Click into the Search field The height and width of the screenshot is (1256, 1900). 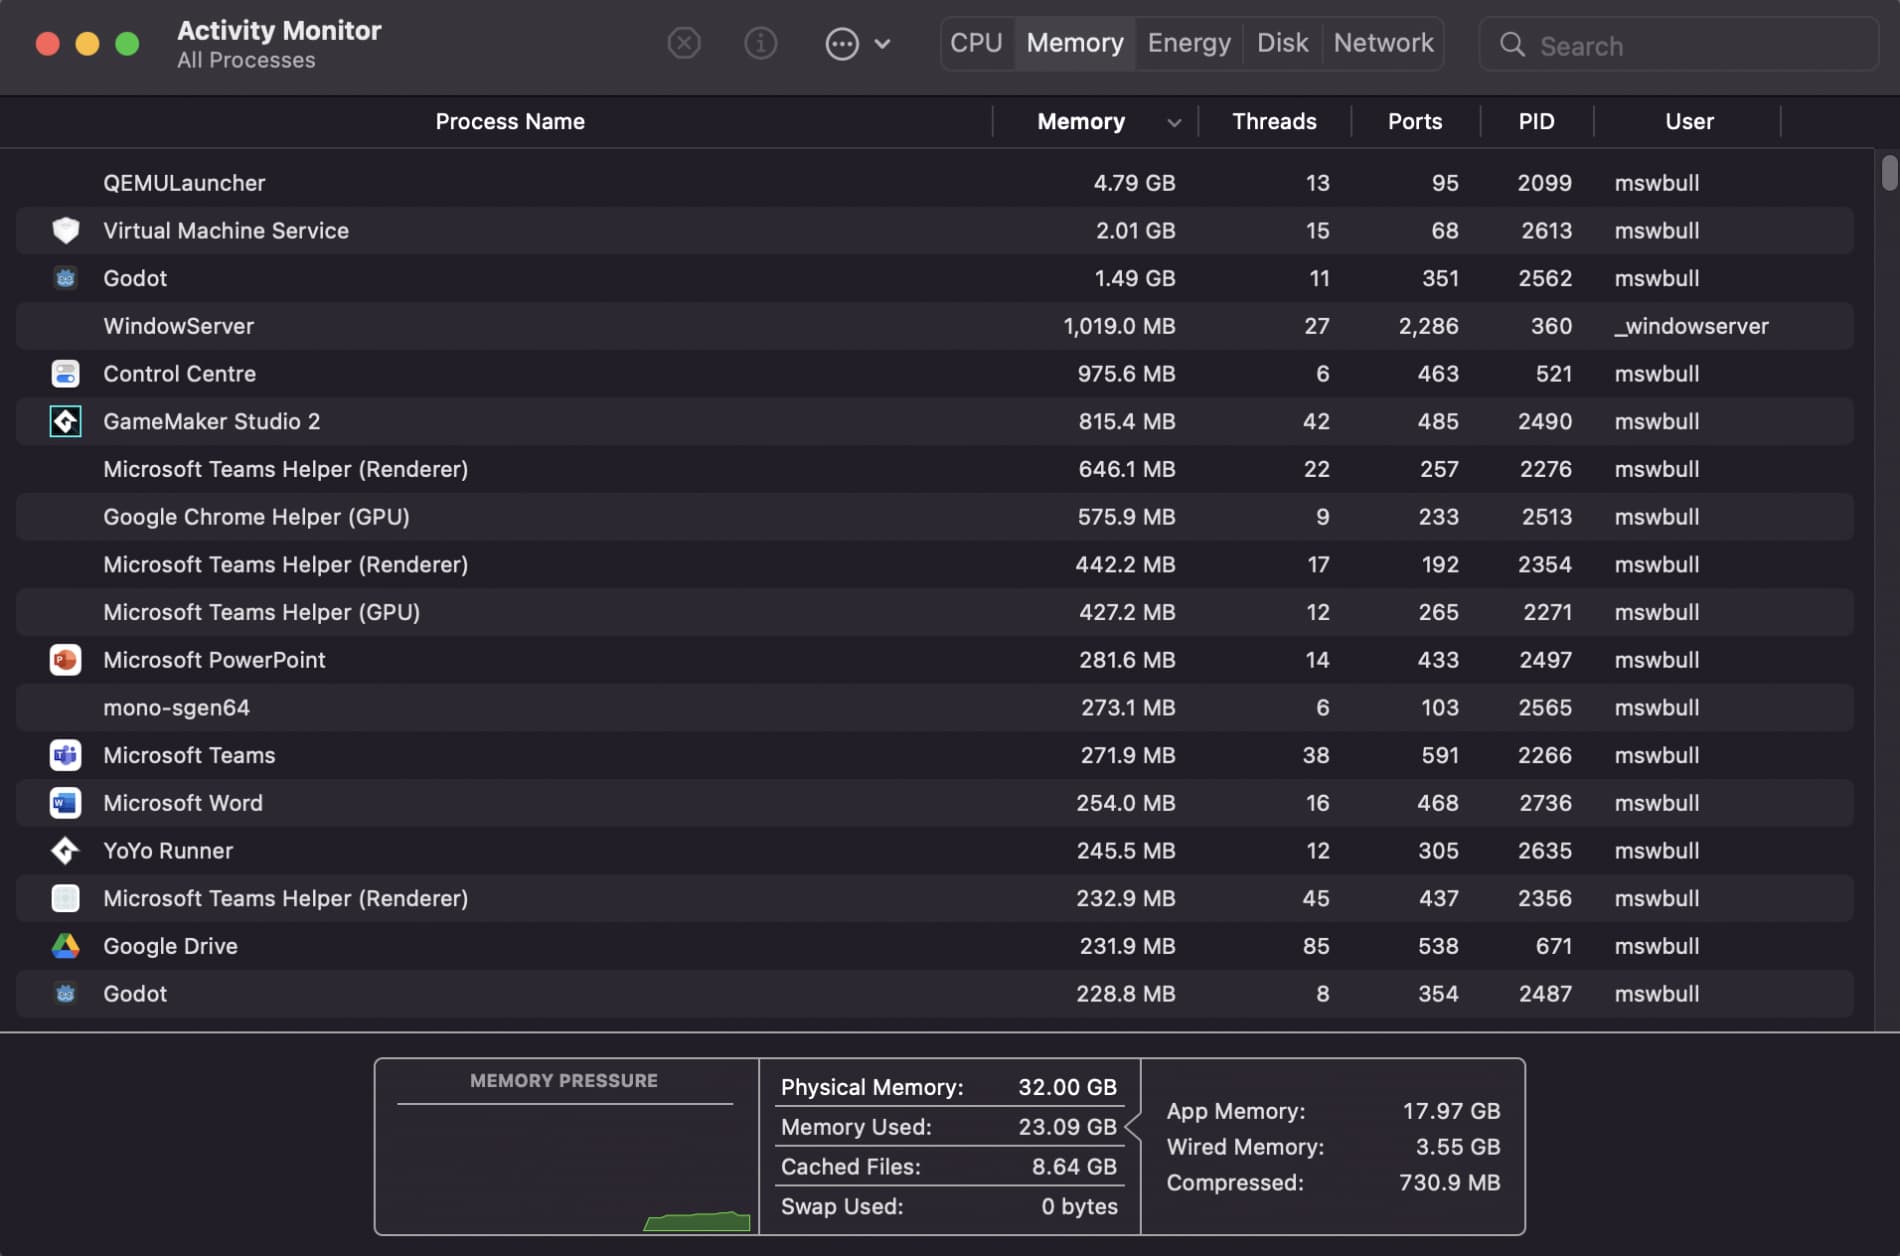1678,45
